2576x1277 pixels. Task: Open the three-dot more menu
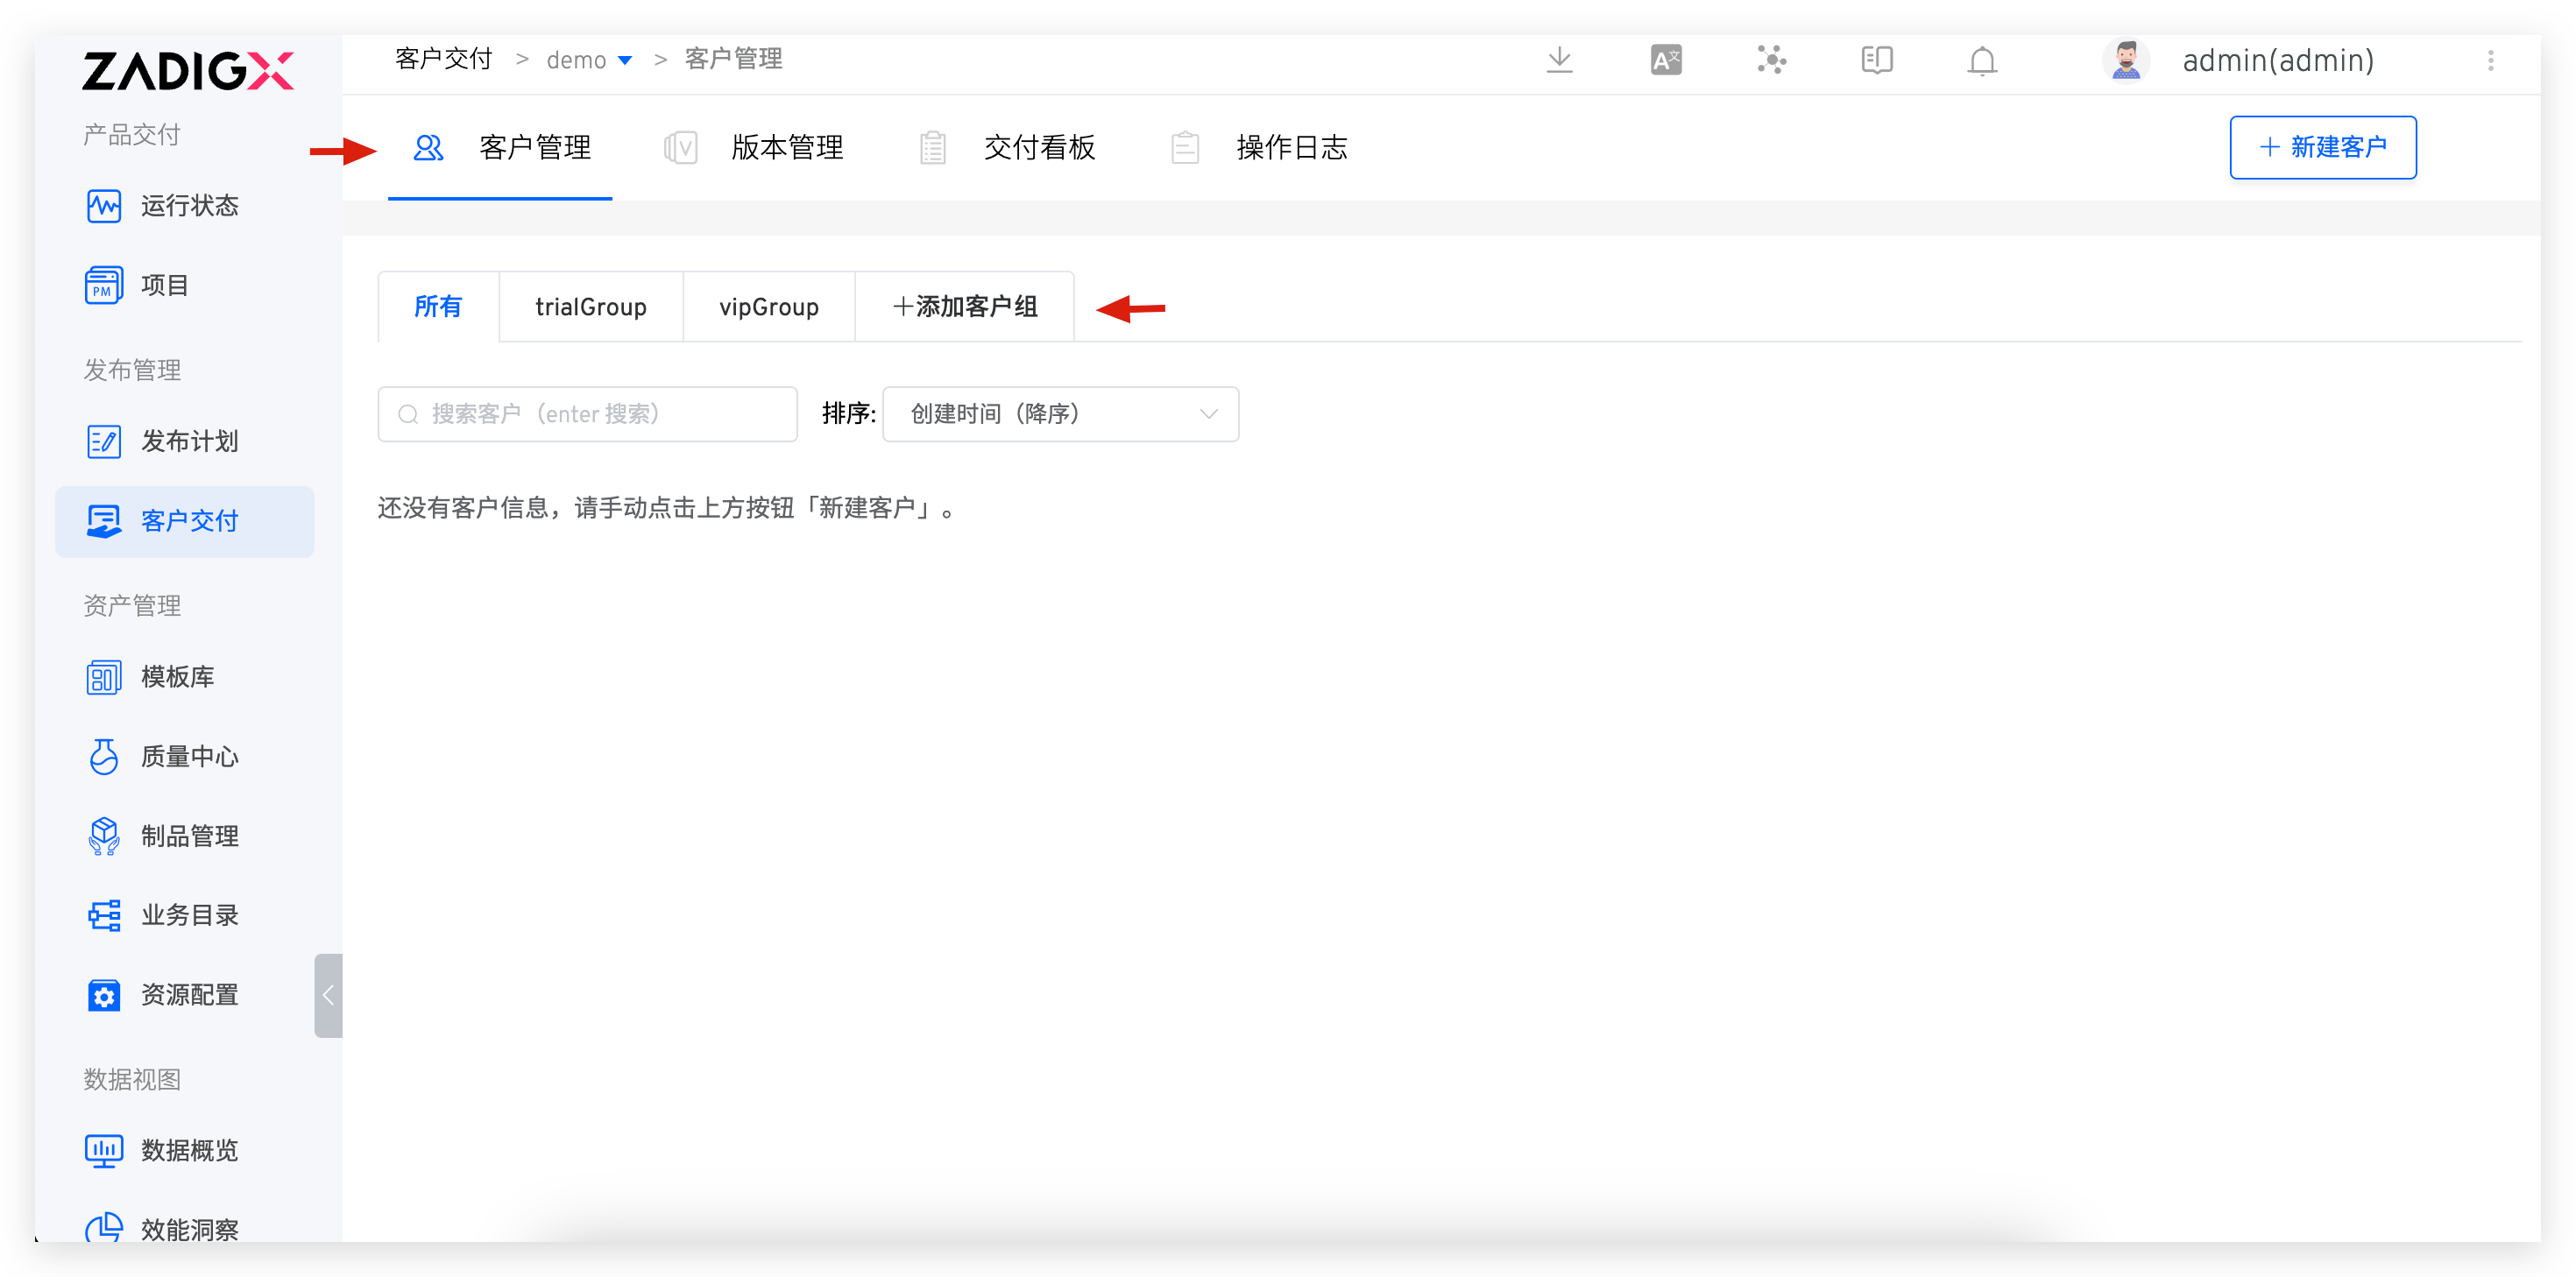click(2491, 61)
